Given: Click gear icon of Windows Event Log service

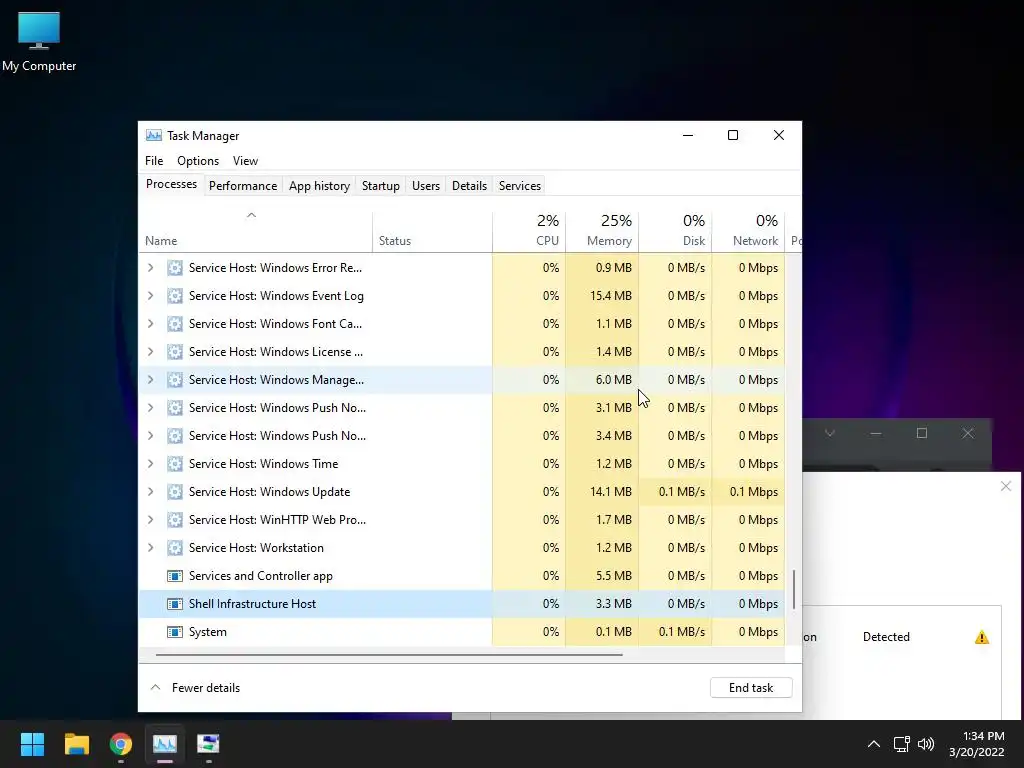Looking at the screenshot, I should click(x=174, y=296).
